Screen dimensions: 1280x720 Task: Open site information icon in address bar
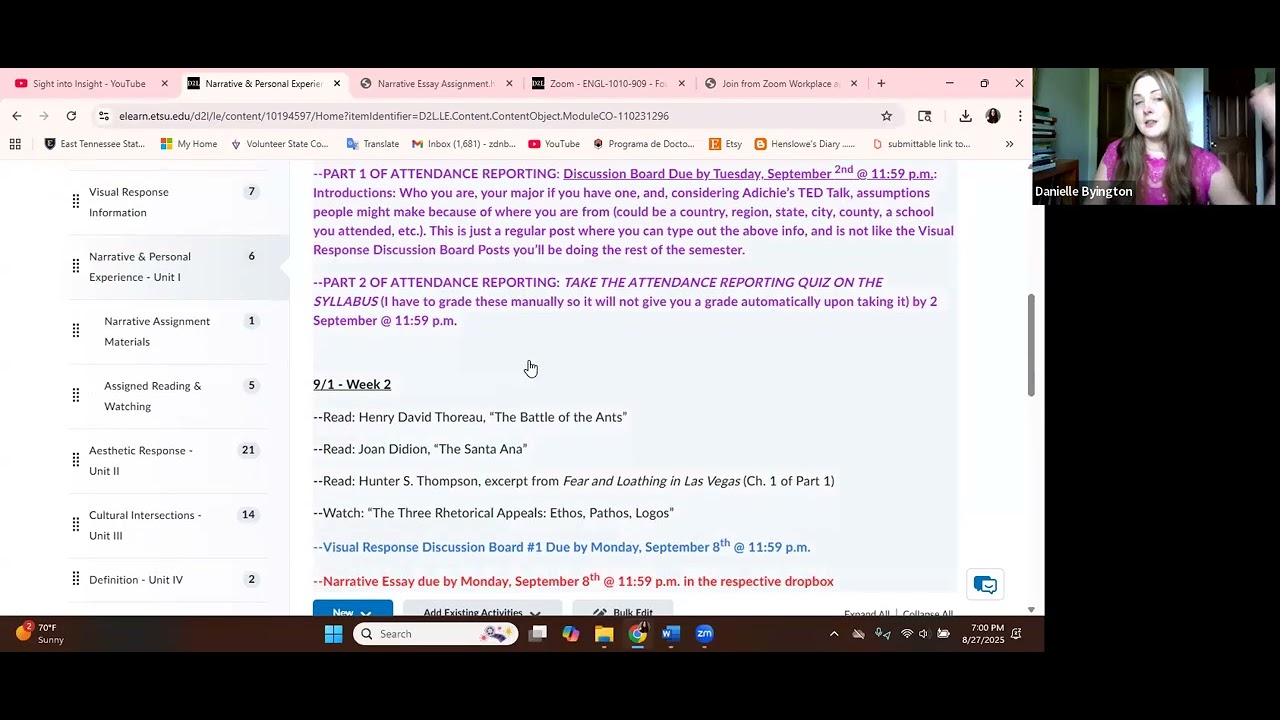coord(104,116)
